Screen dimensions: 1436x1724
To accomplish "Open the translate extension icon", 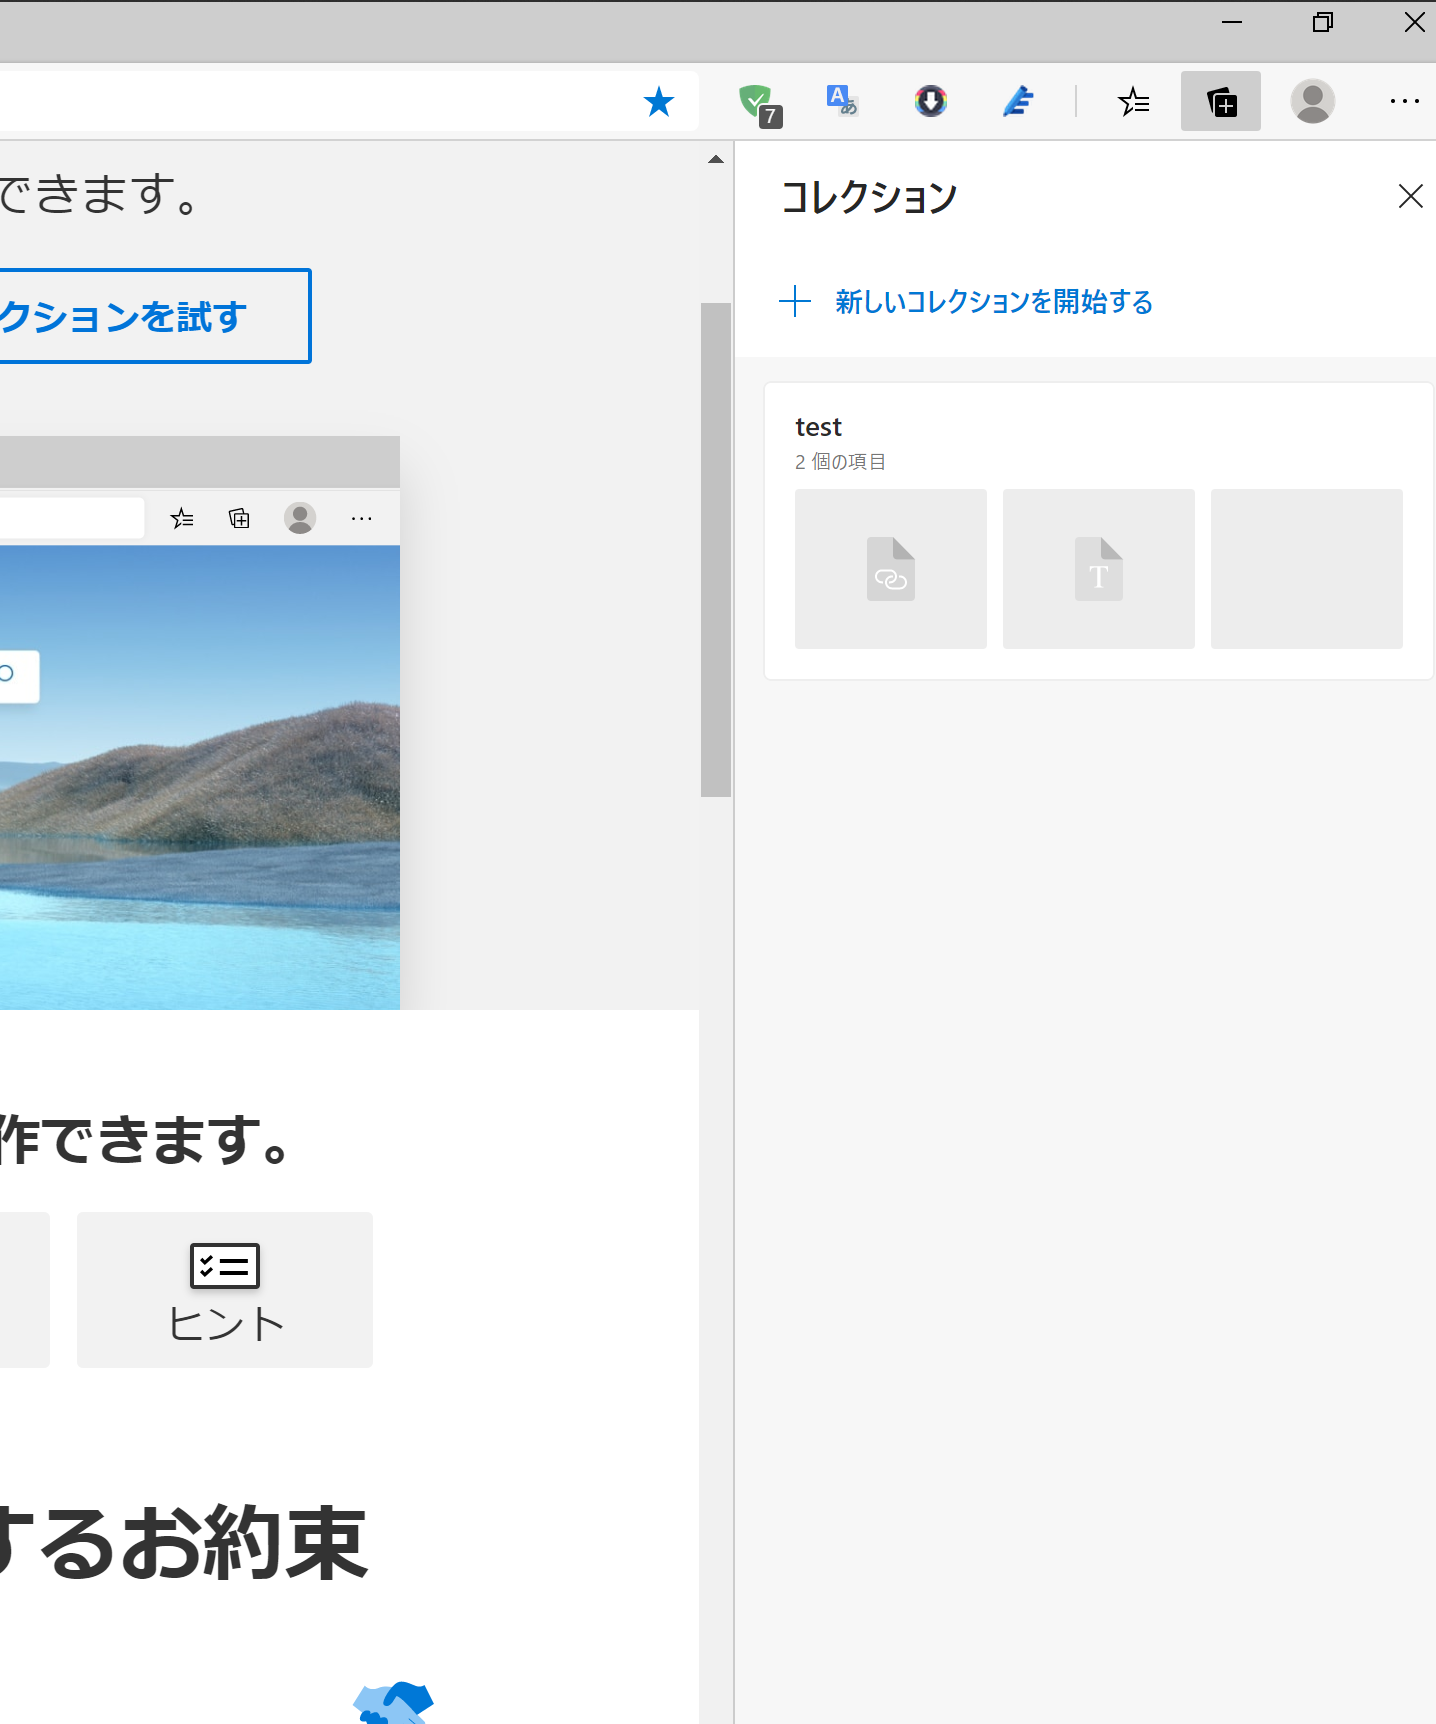I will pos(842,100).
